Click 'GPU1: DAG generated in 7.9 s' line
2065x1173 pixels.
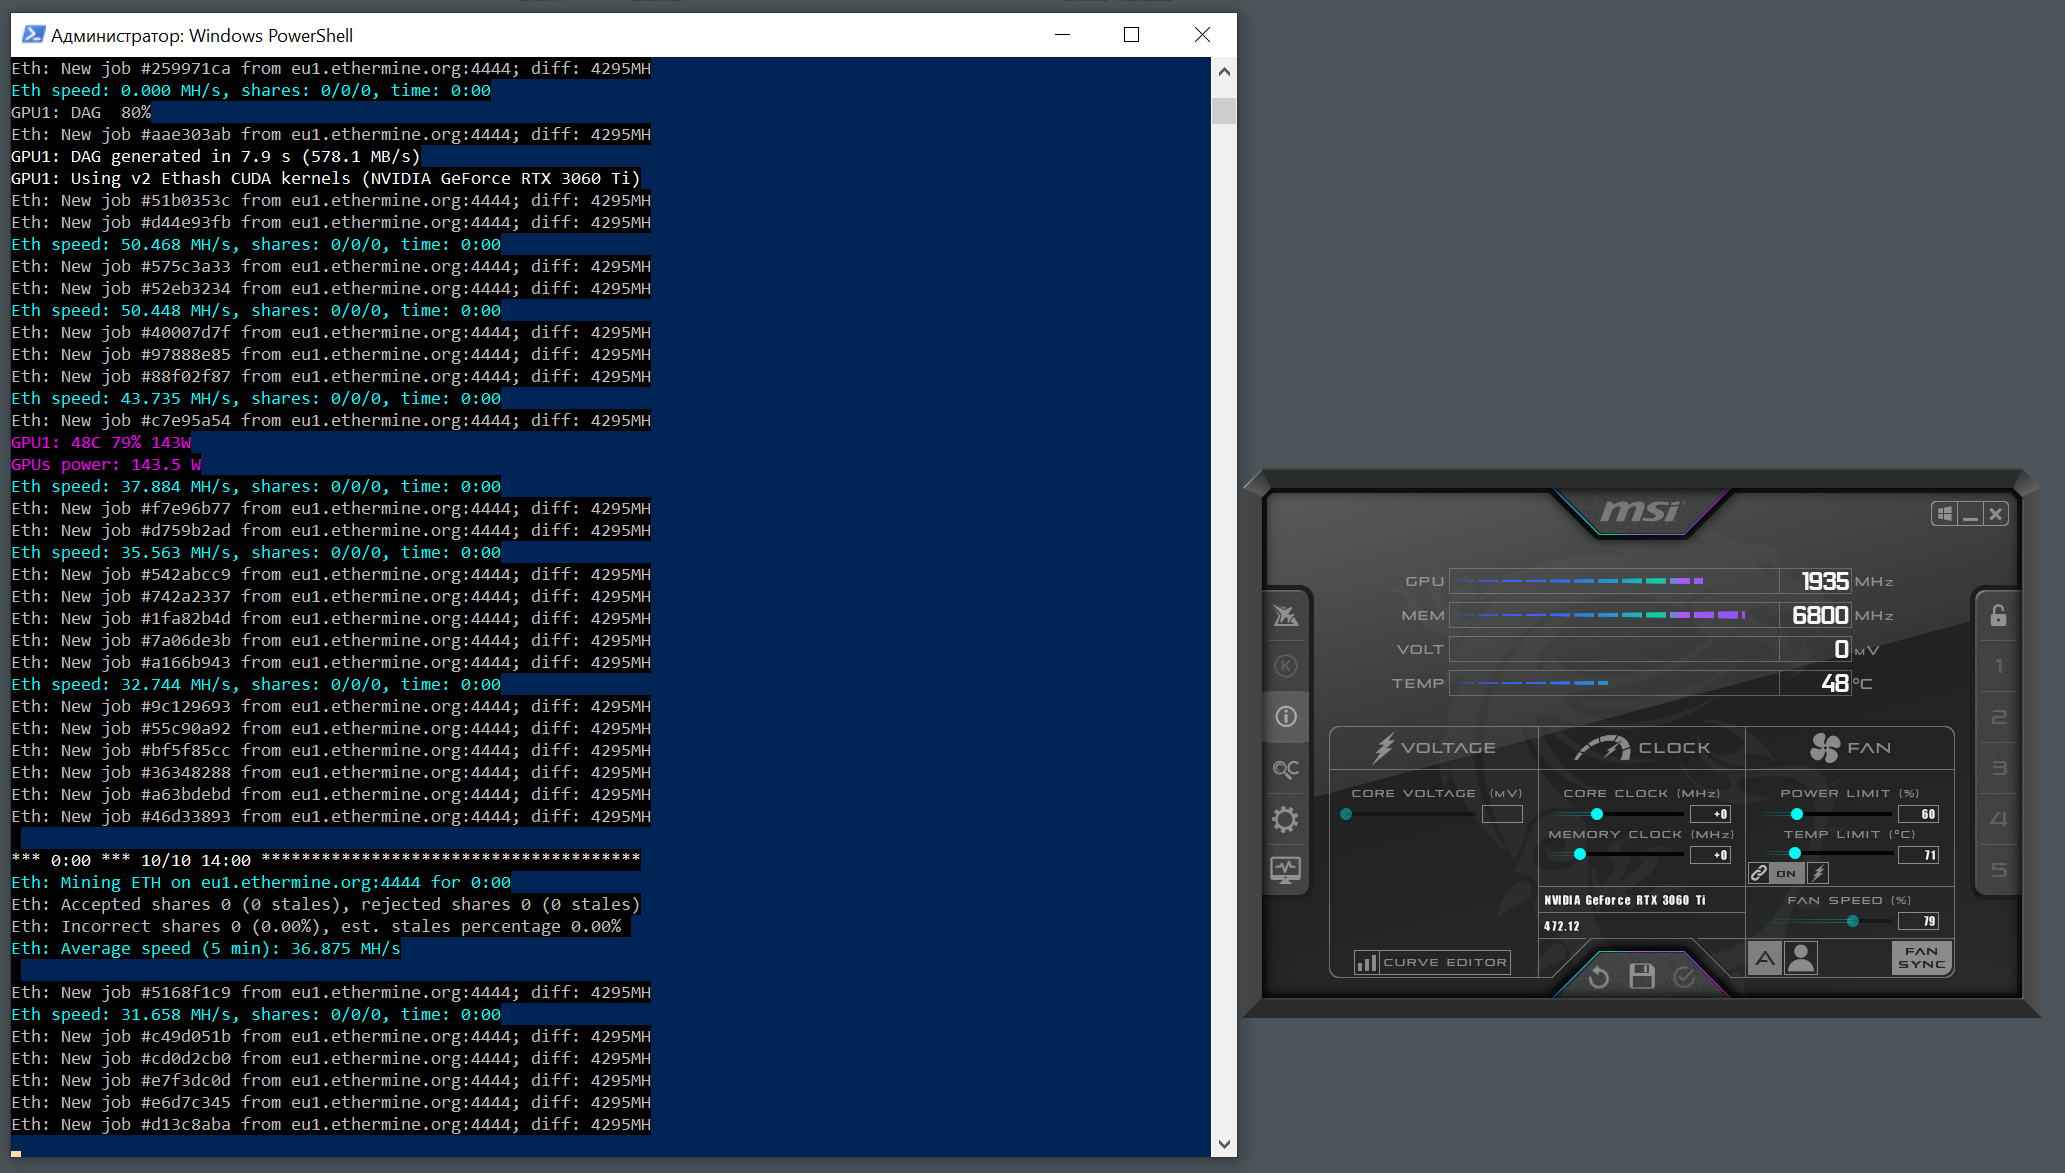point(216,156)
